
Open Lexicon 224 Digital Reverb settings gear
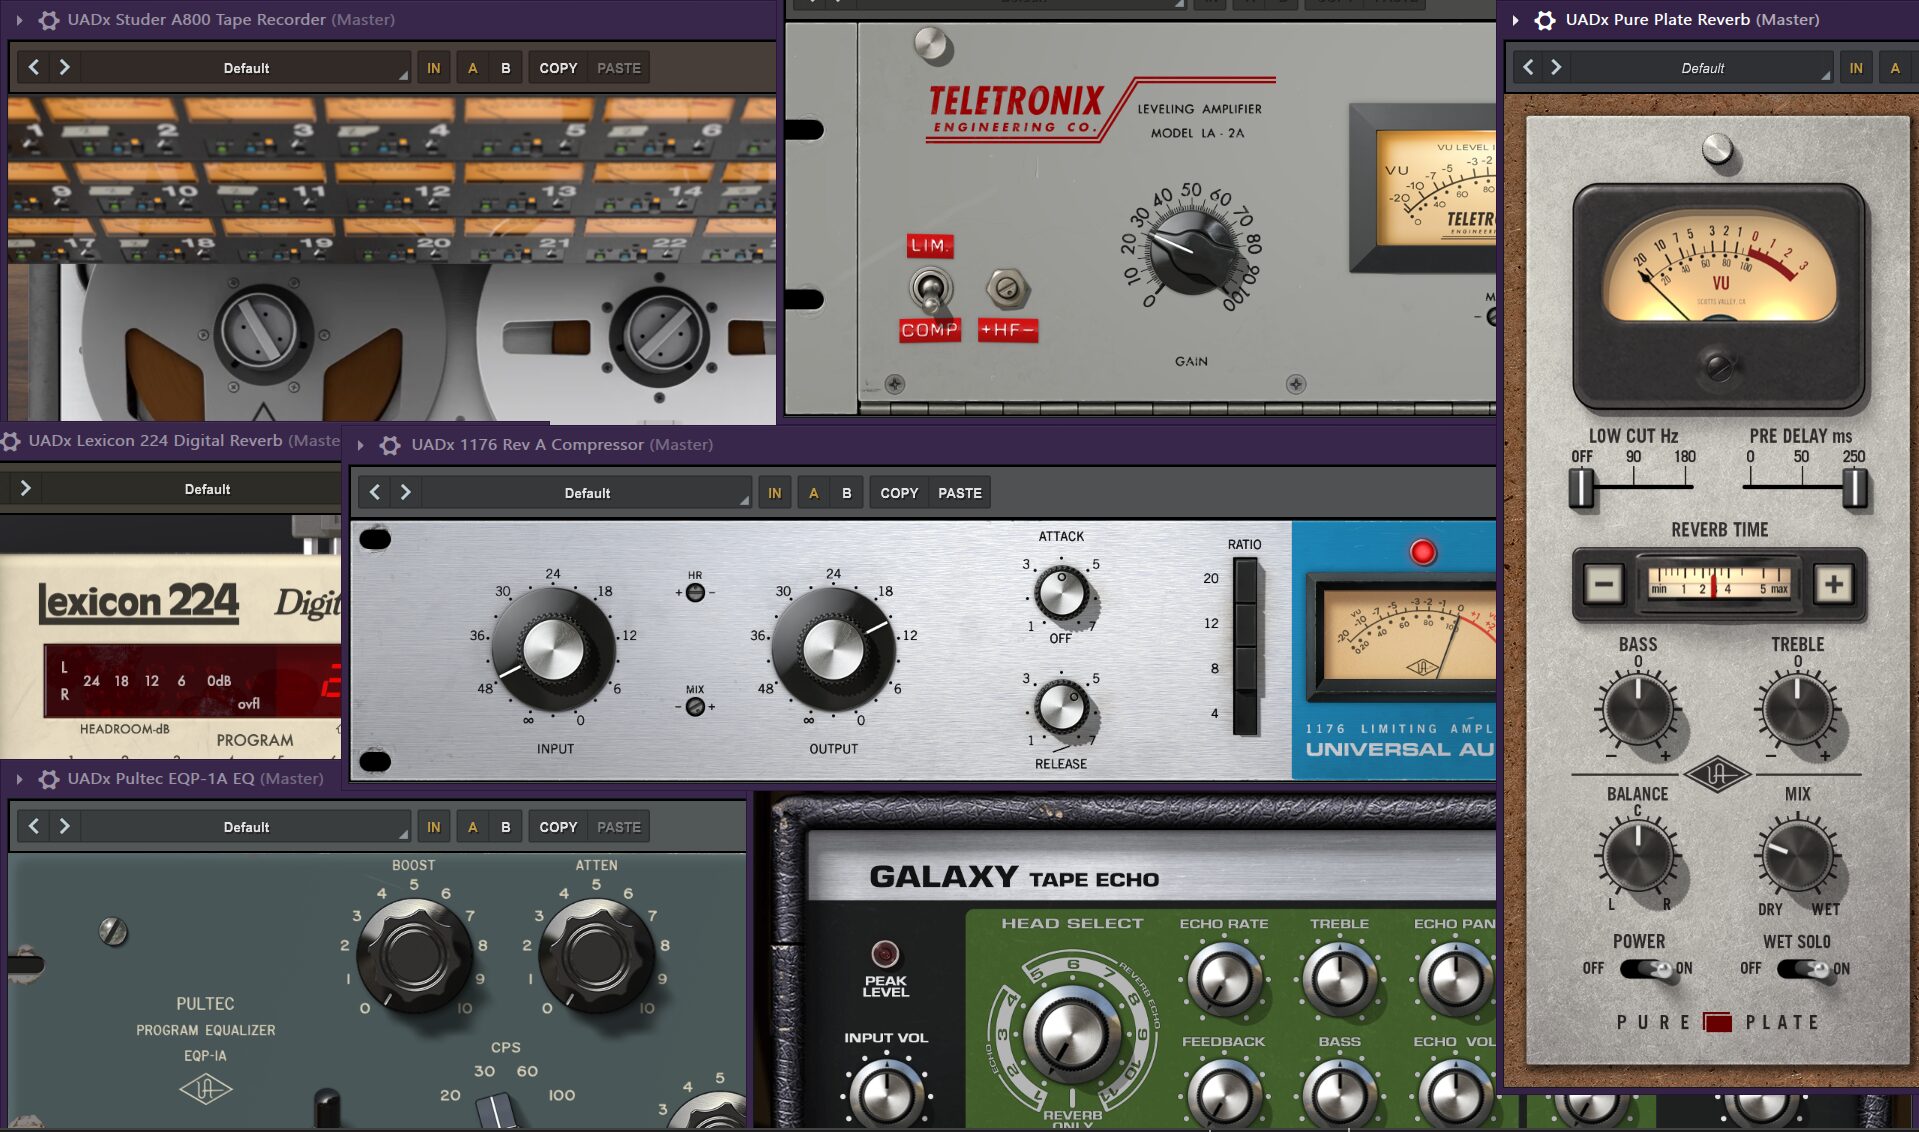pos(11,441)
